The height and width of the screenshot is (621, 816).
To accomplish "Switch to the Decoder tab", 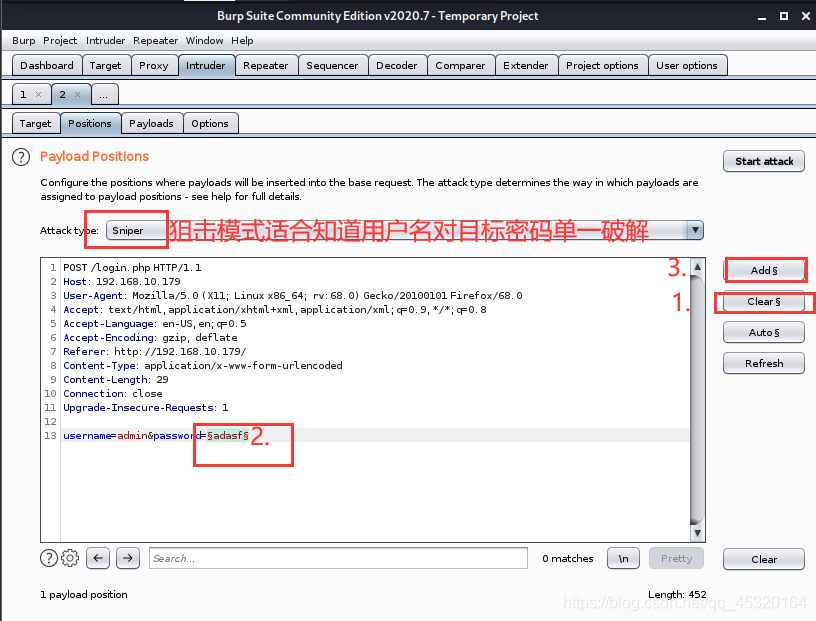I will click(x=397, y=66).
